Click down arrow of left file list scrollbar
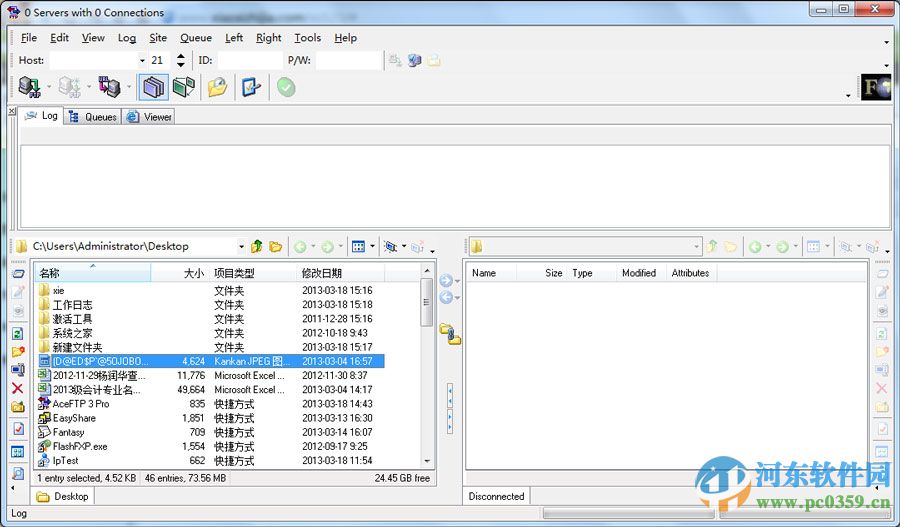This screenshot has height=527, width=900. click(426, 461)
